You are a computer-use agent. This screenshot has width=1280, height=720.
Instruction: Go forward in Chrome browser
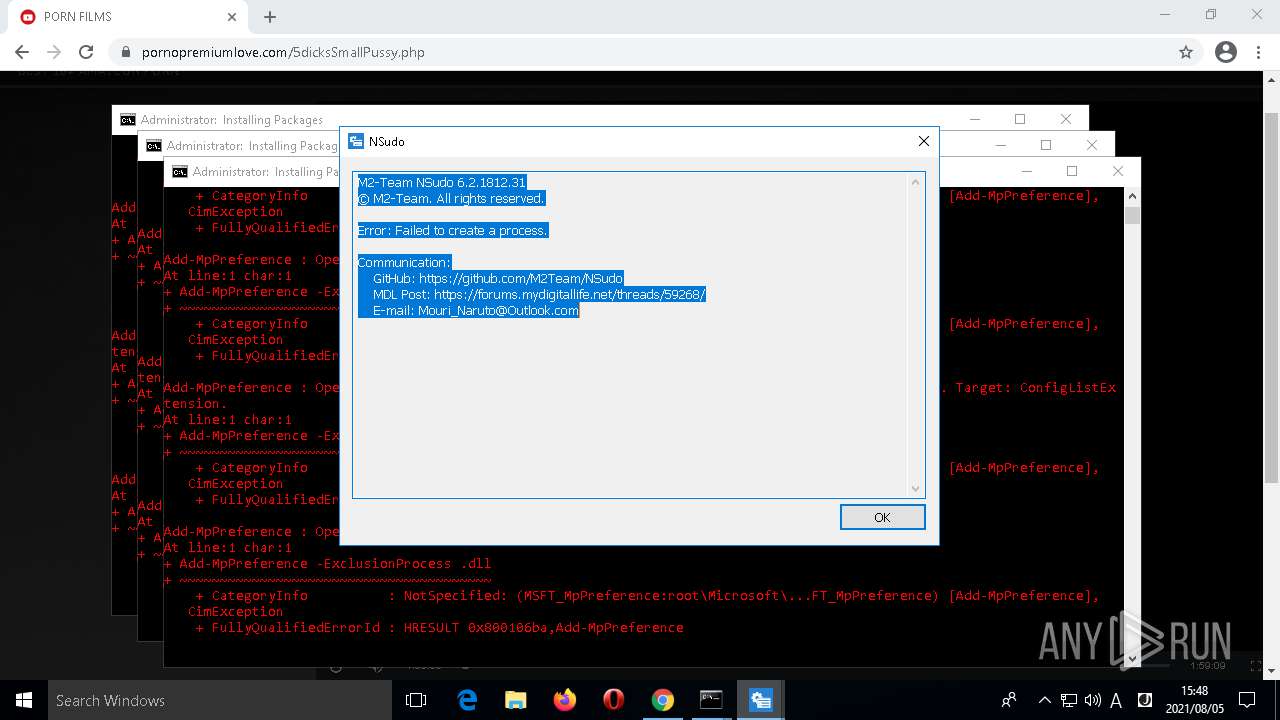54,52
